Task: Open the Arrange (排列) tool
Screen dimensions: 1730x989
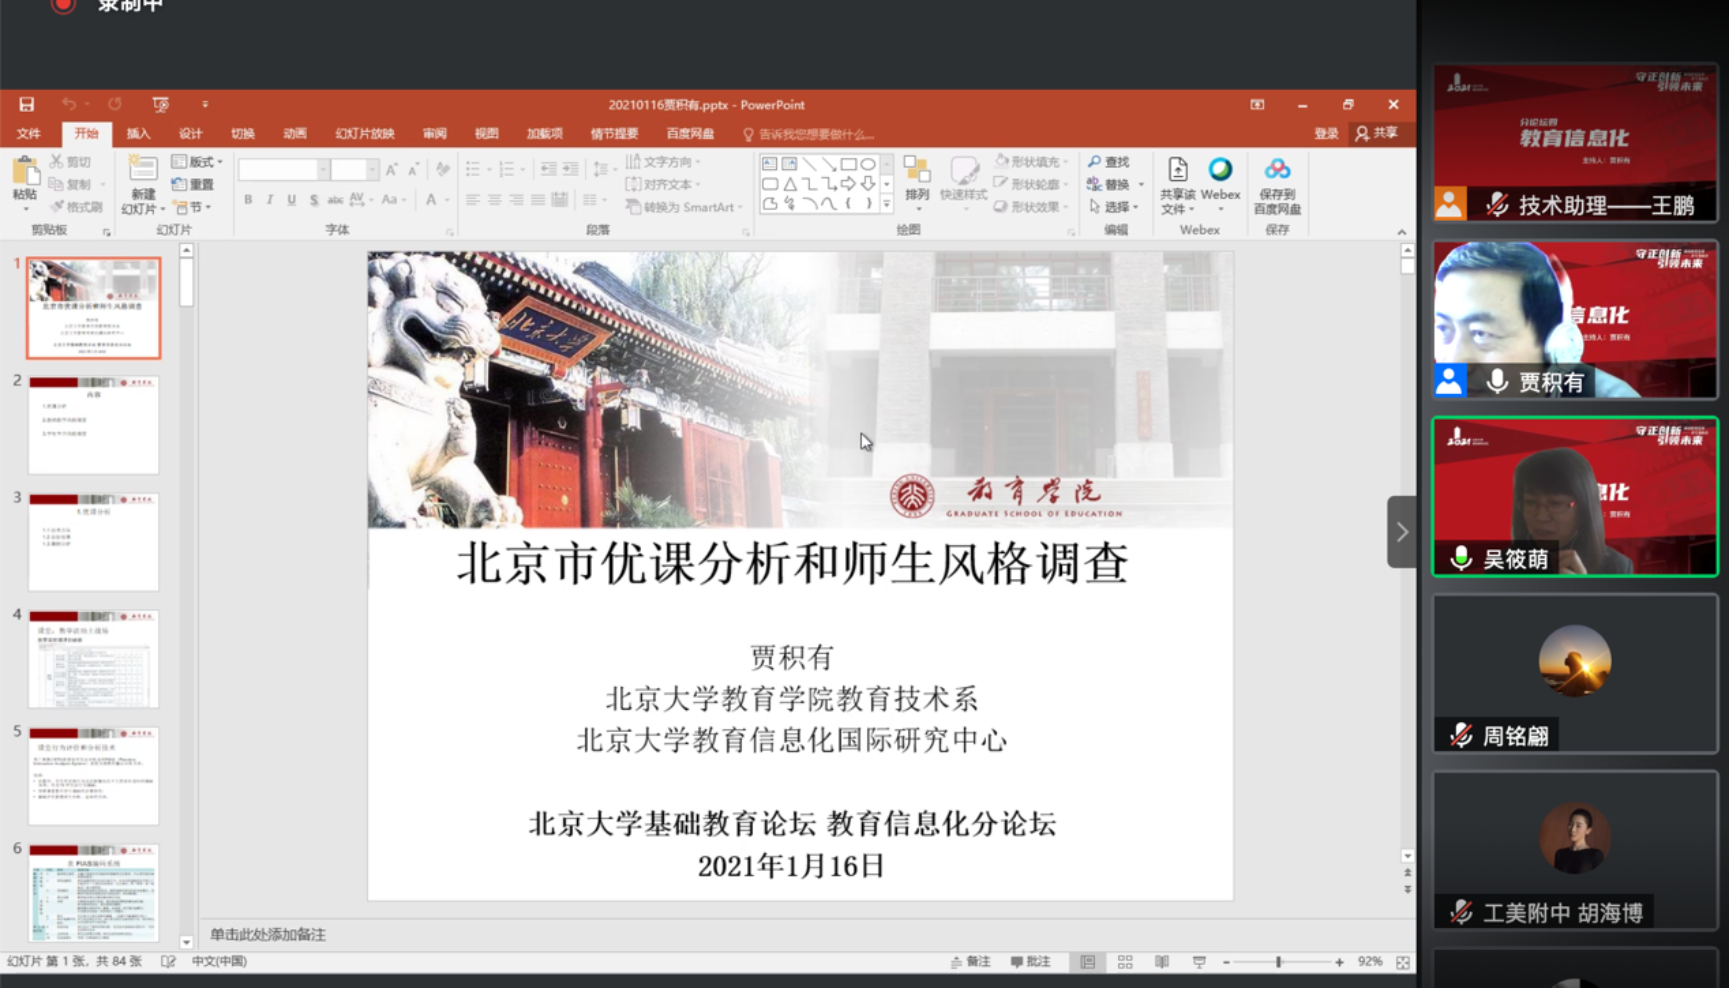Action: point(917,178)
